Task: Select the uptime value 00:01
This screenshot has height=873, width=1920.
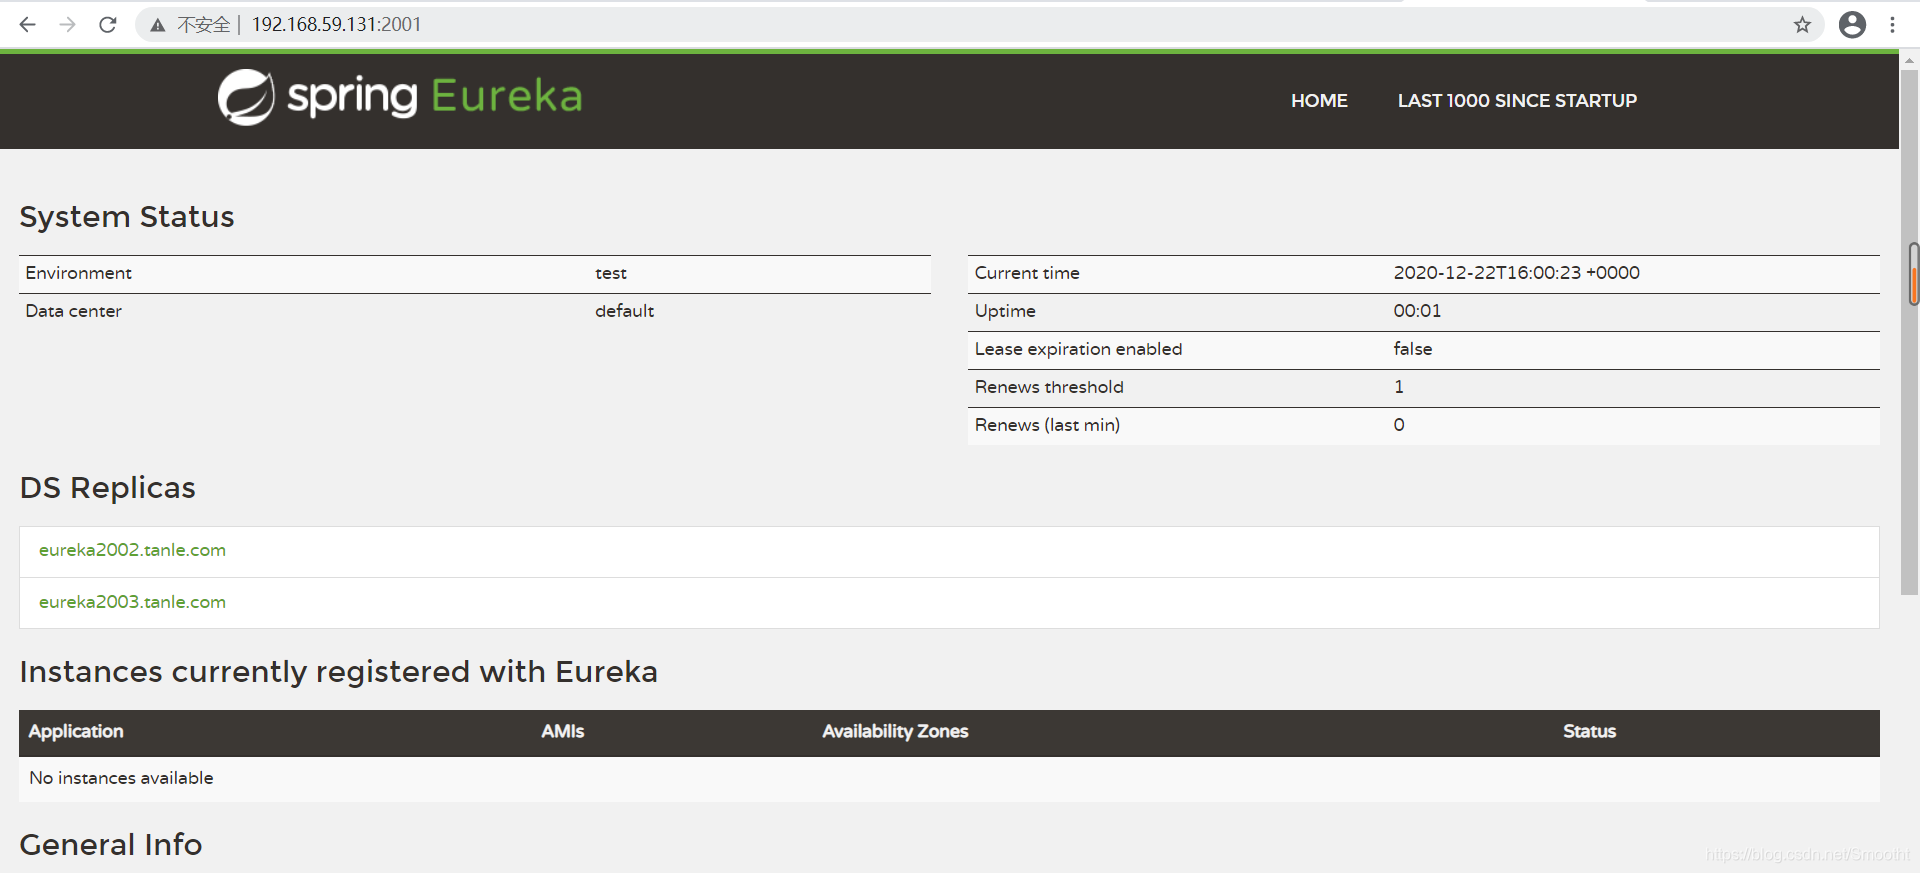Action: pos(1417,311)
